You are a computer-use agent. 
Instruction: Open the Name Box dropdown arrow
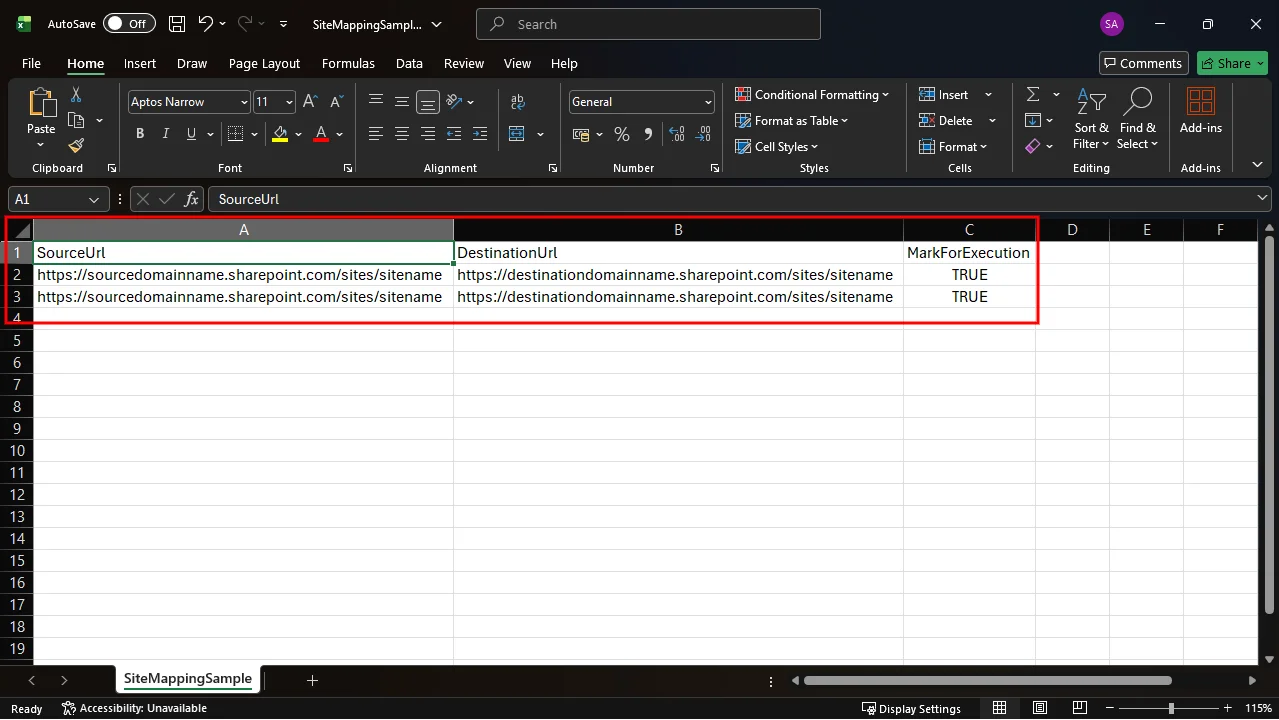click(94, 199)
